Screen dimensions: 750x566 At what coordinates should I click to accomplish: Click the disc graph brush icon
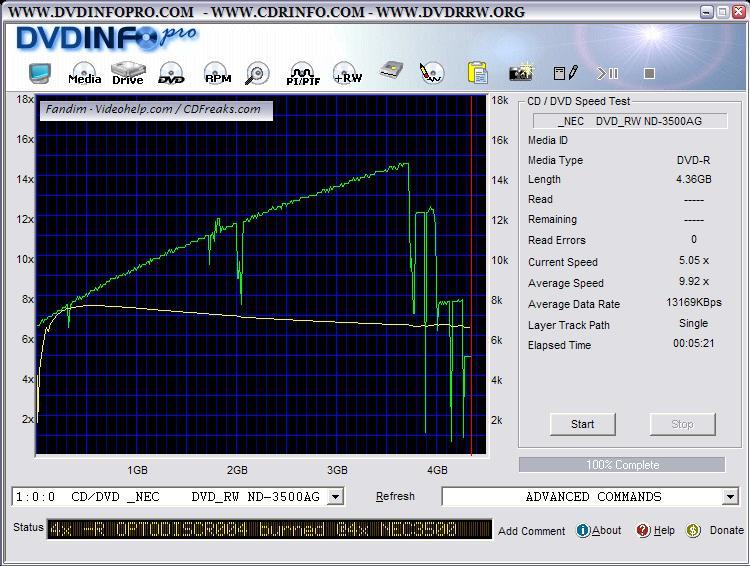point(431,73)
